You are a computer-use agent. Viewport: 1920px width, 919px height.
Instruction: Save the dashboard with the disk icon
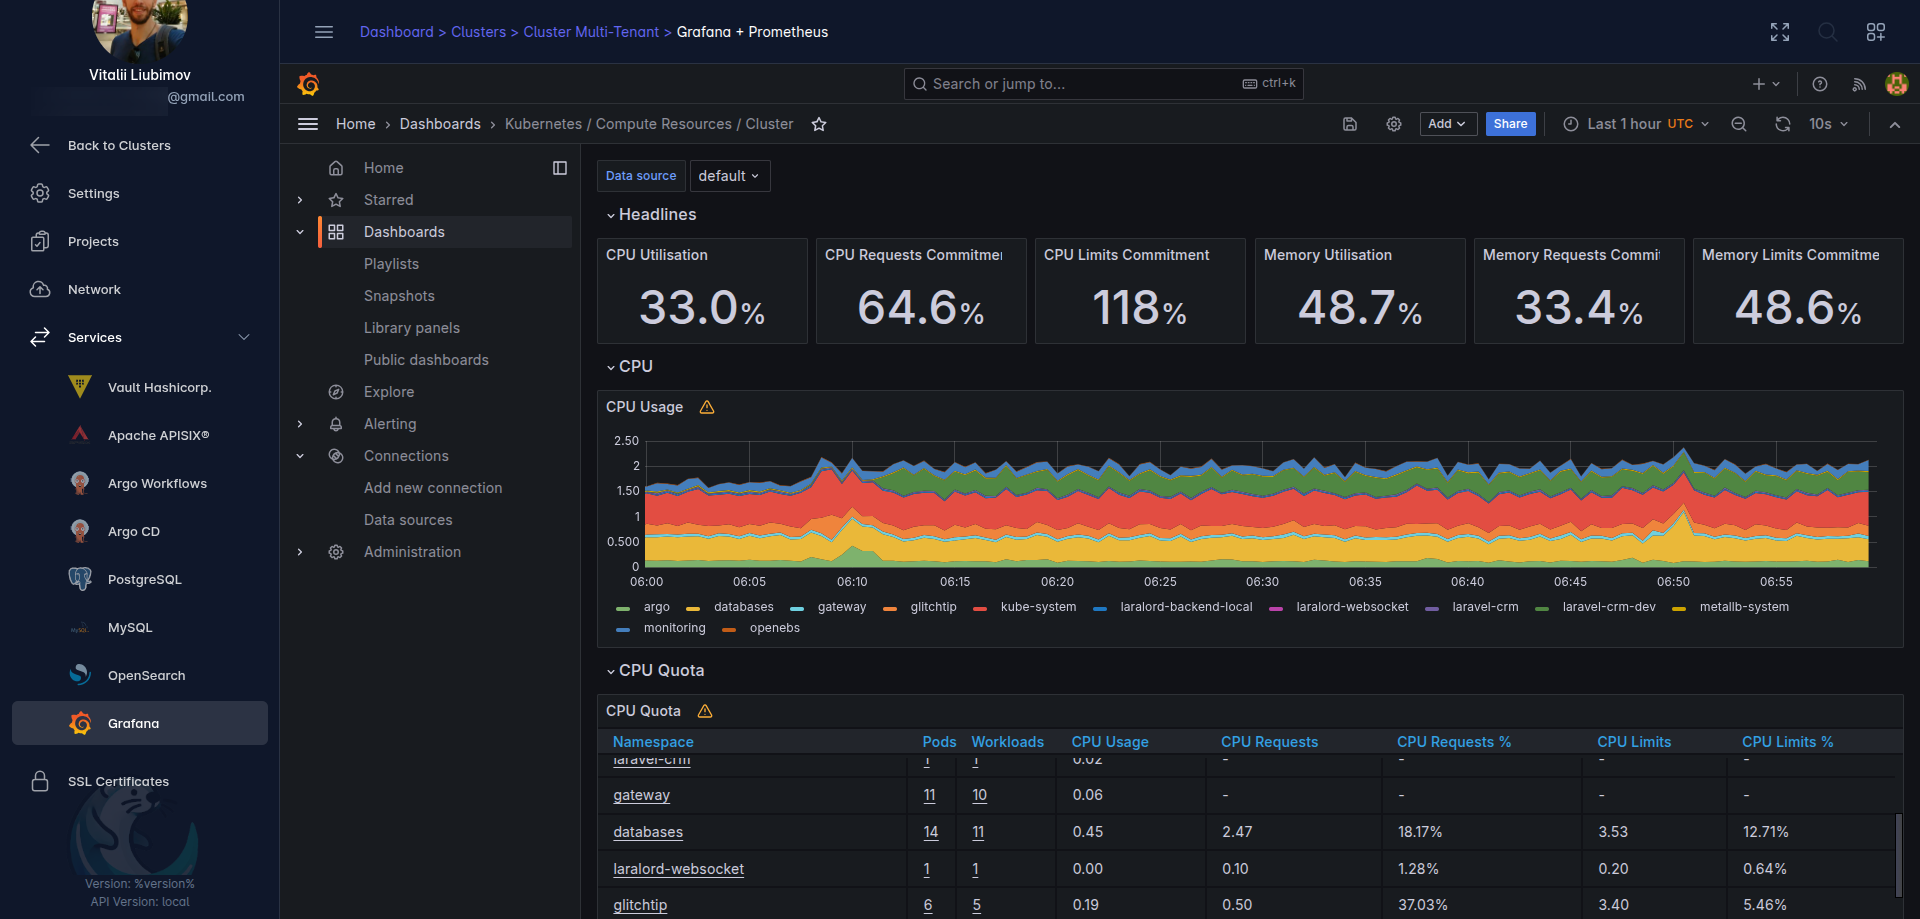1350,124
